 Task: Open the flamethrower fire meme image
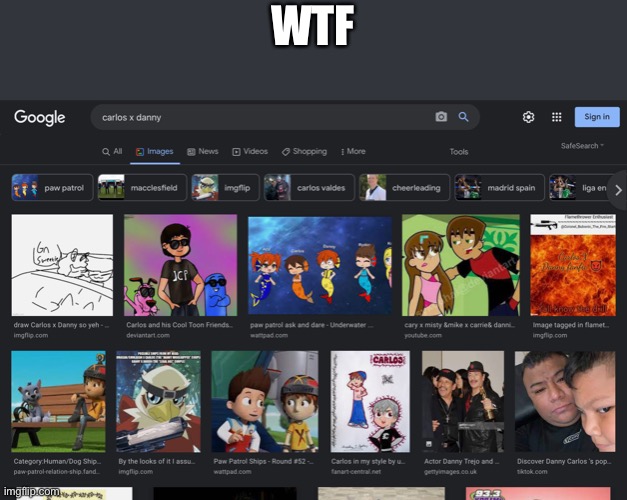[573, 265]
